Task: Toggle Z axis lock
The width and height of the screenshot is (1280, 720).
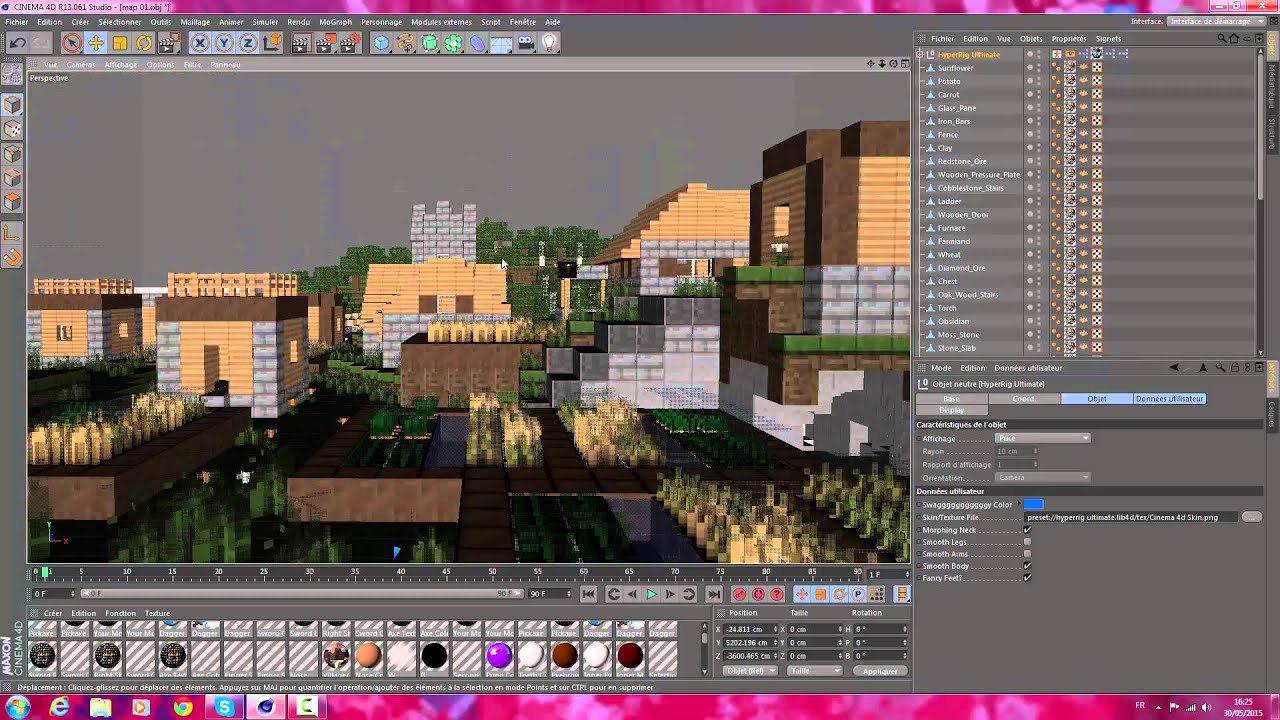Action: point(248,42)
